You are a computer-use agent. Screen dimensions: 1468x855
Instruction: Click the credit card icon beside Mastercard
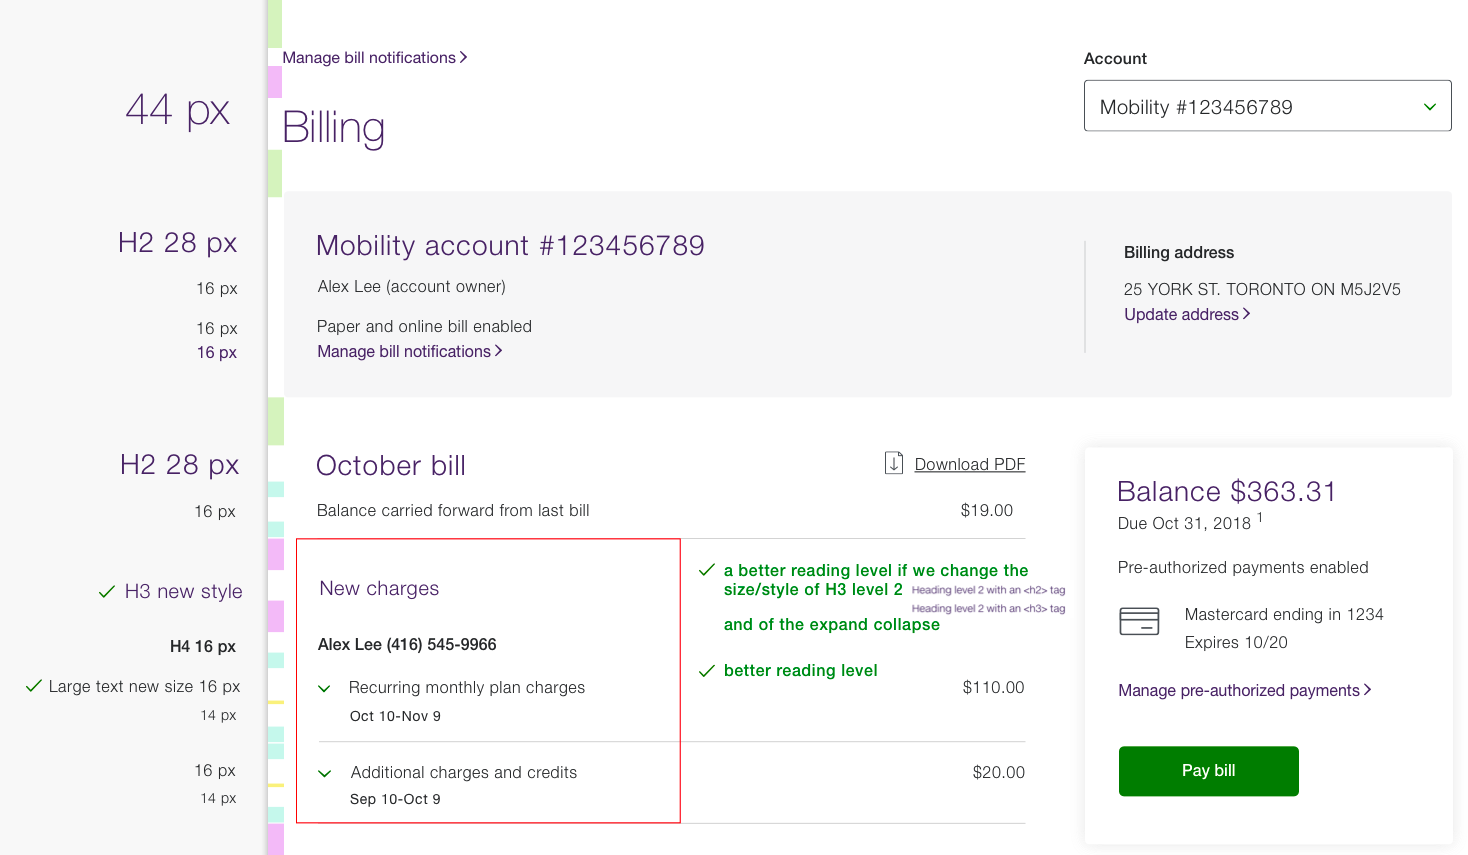[1139, 621]
